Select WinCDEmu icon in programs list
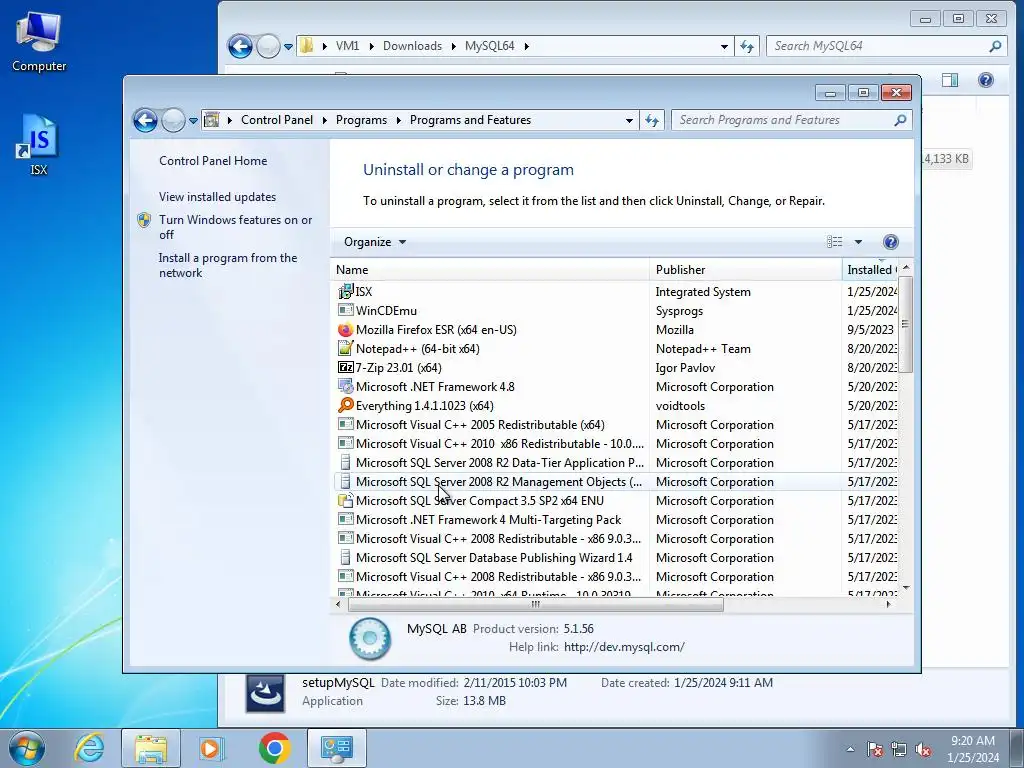1024x768 pixels. [345, 310]
